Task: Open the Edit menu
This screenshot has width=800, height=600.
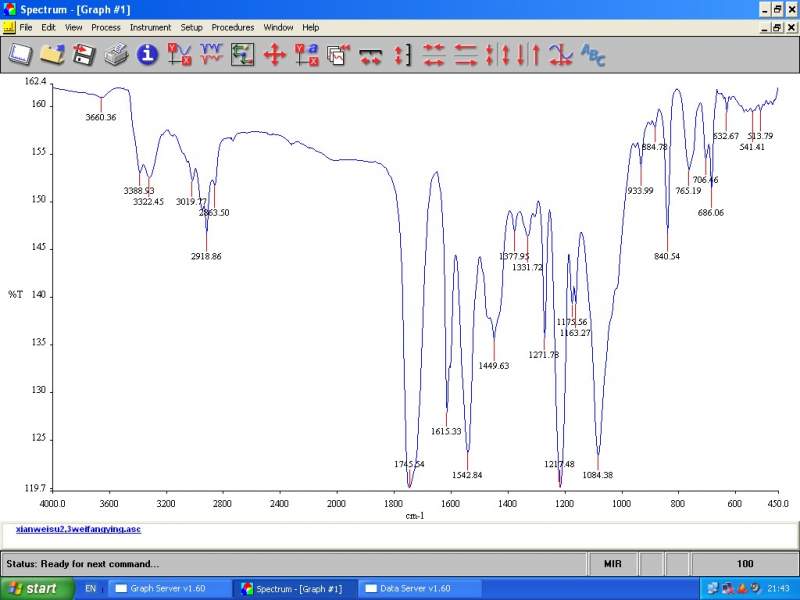Action: pyautogui.click(x=48, y=28)
